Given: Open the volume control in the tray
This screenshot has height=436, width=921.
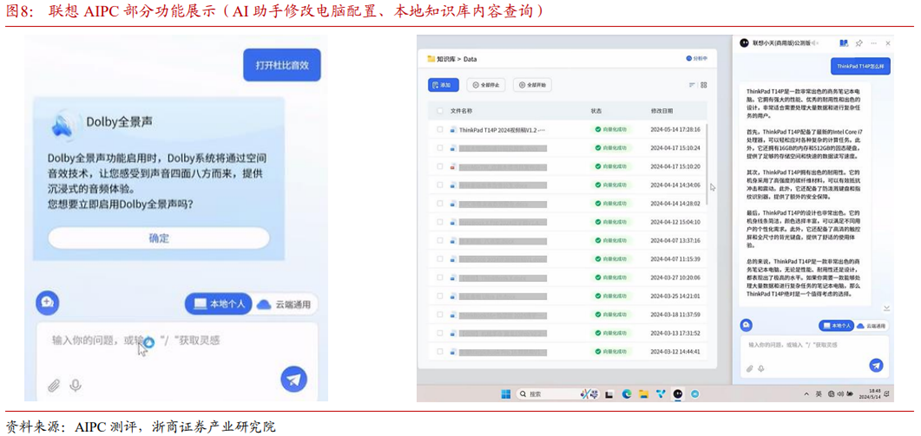Looking at the screenshot, I should click(841, 394).
